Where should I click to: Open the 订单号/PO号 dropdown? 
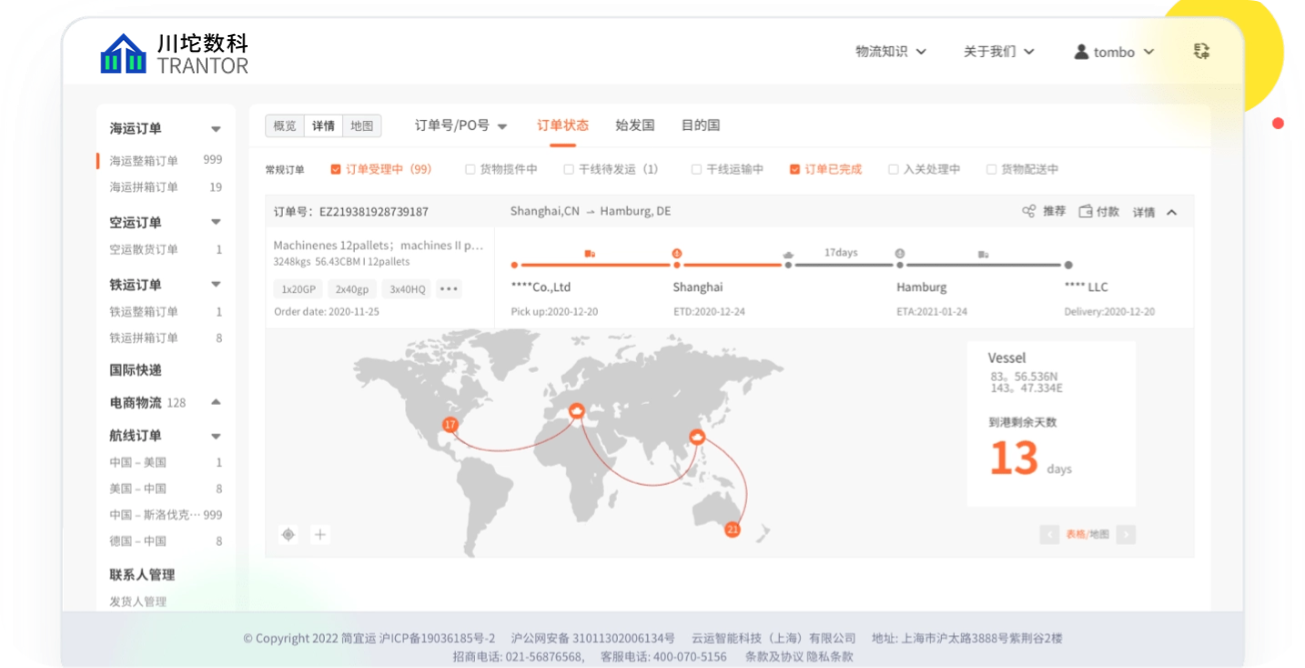click(x=461, y=126)
